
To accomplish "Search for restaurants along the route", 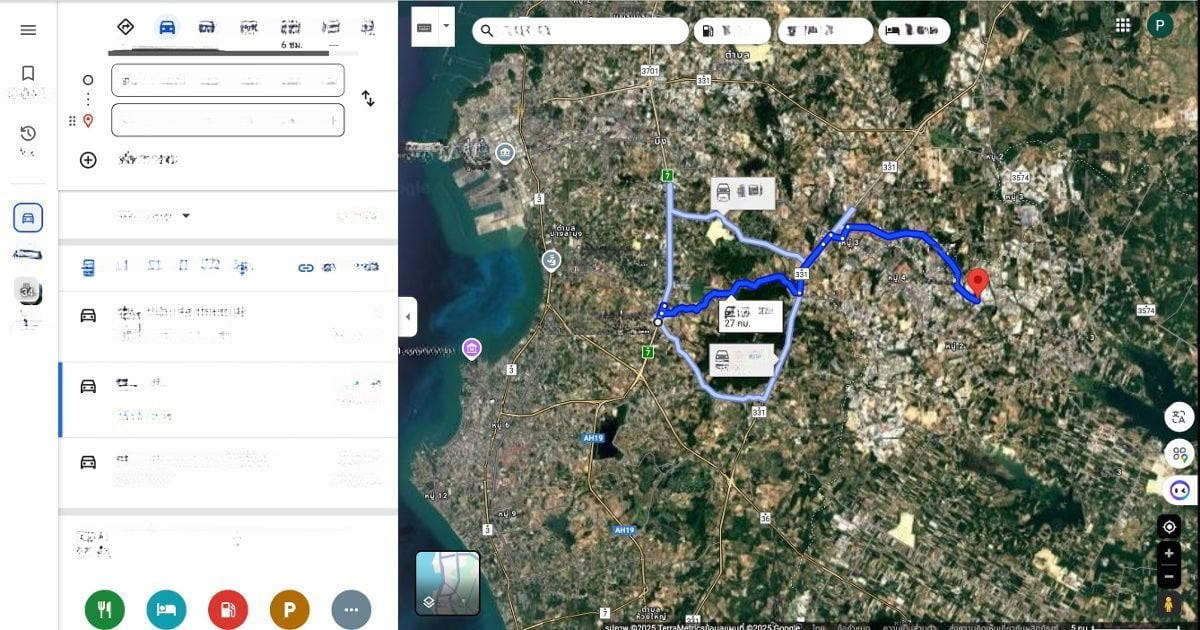I will [105, 609].
